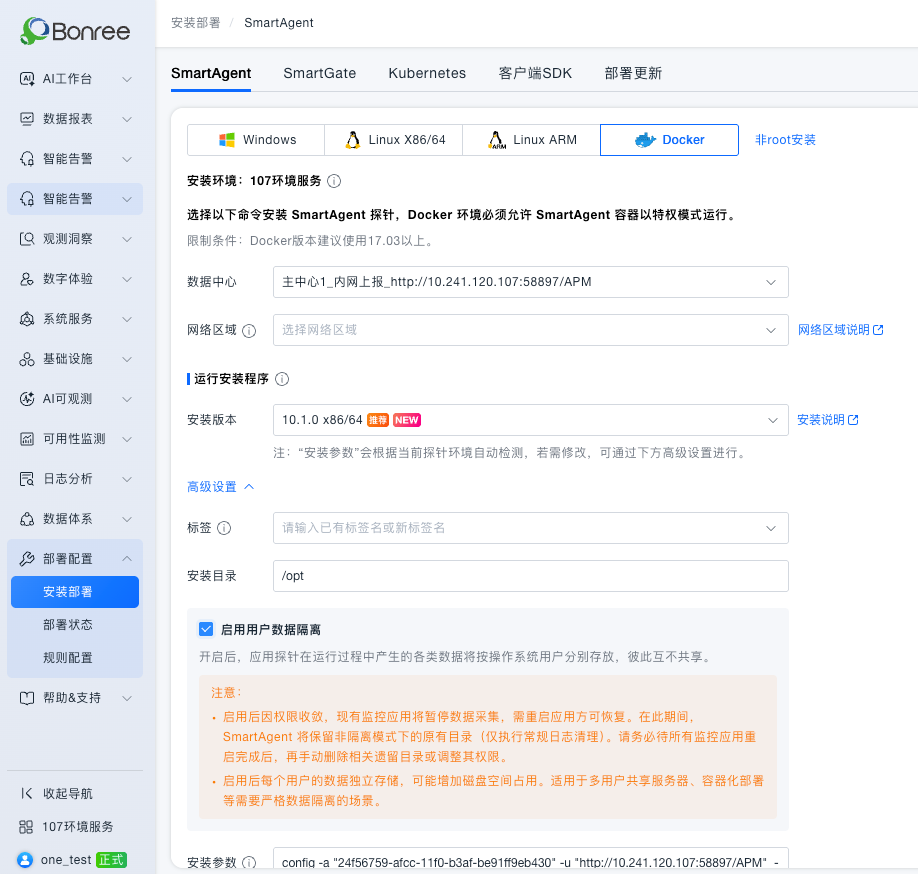This screenshot has width=918, height=874.
Task: Expand the AI工作台 menu chevron
Action: [127, 79]
